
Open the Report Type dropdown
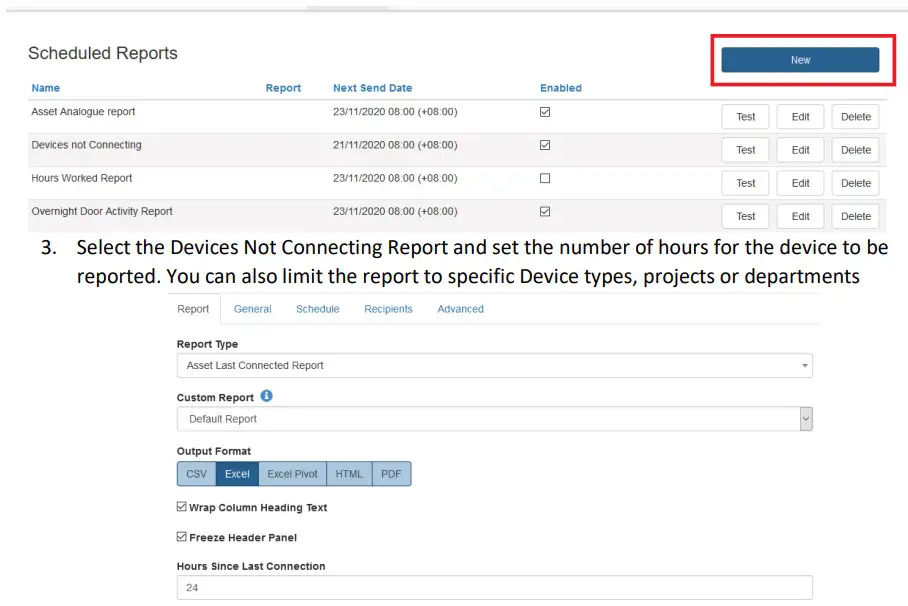coord(494,366)
